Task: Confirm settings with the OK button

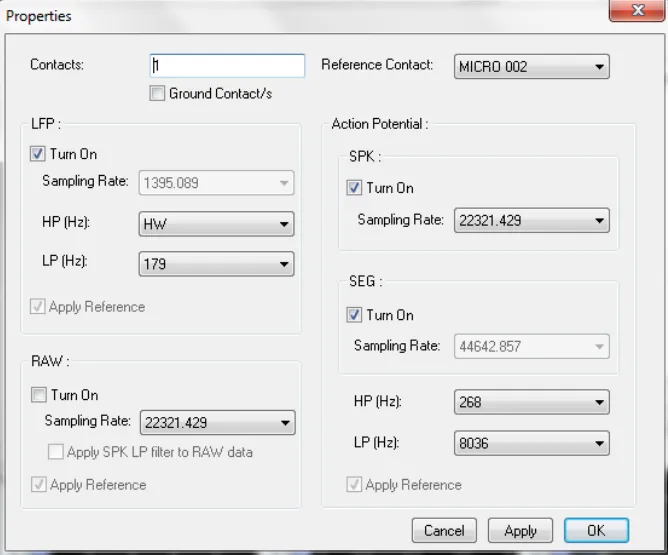Action: (596, 531)
